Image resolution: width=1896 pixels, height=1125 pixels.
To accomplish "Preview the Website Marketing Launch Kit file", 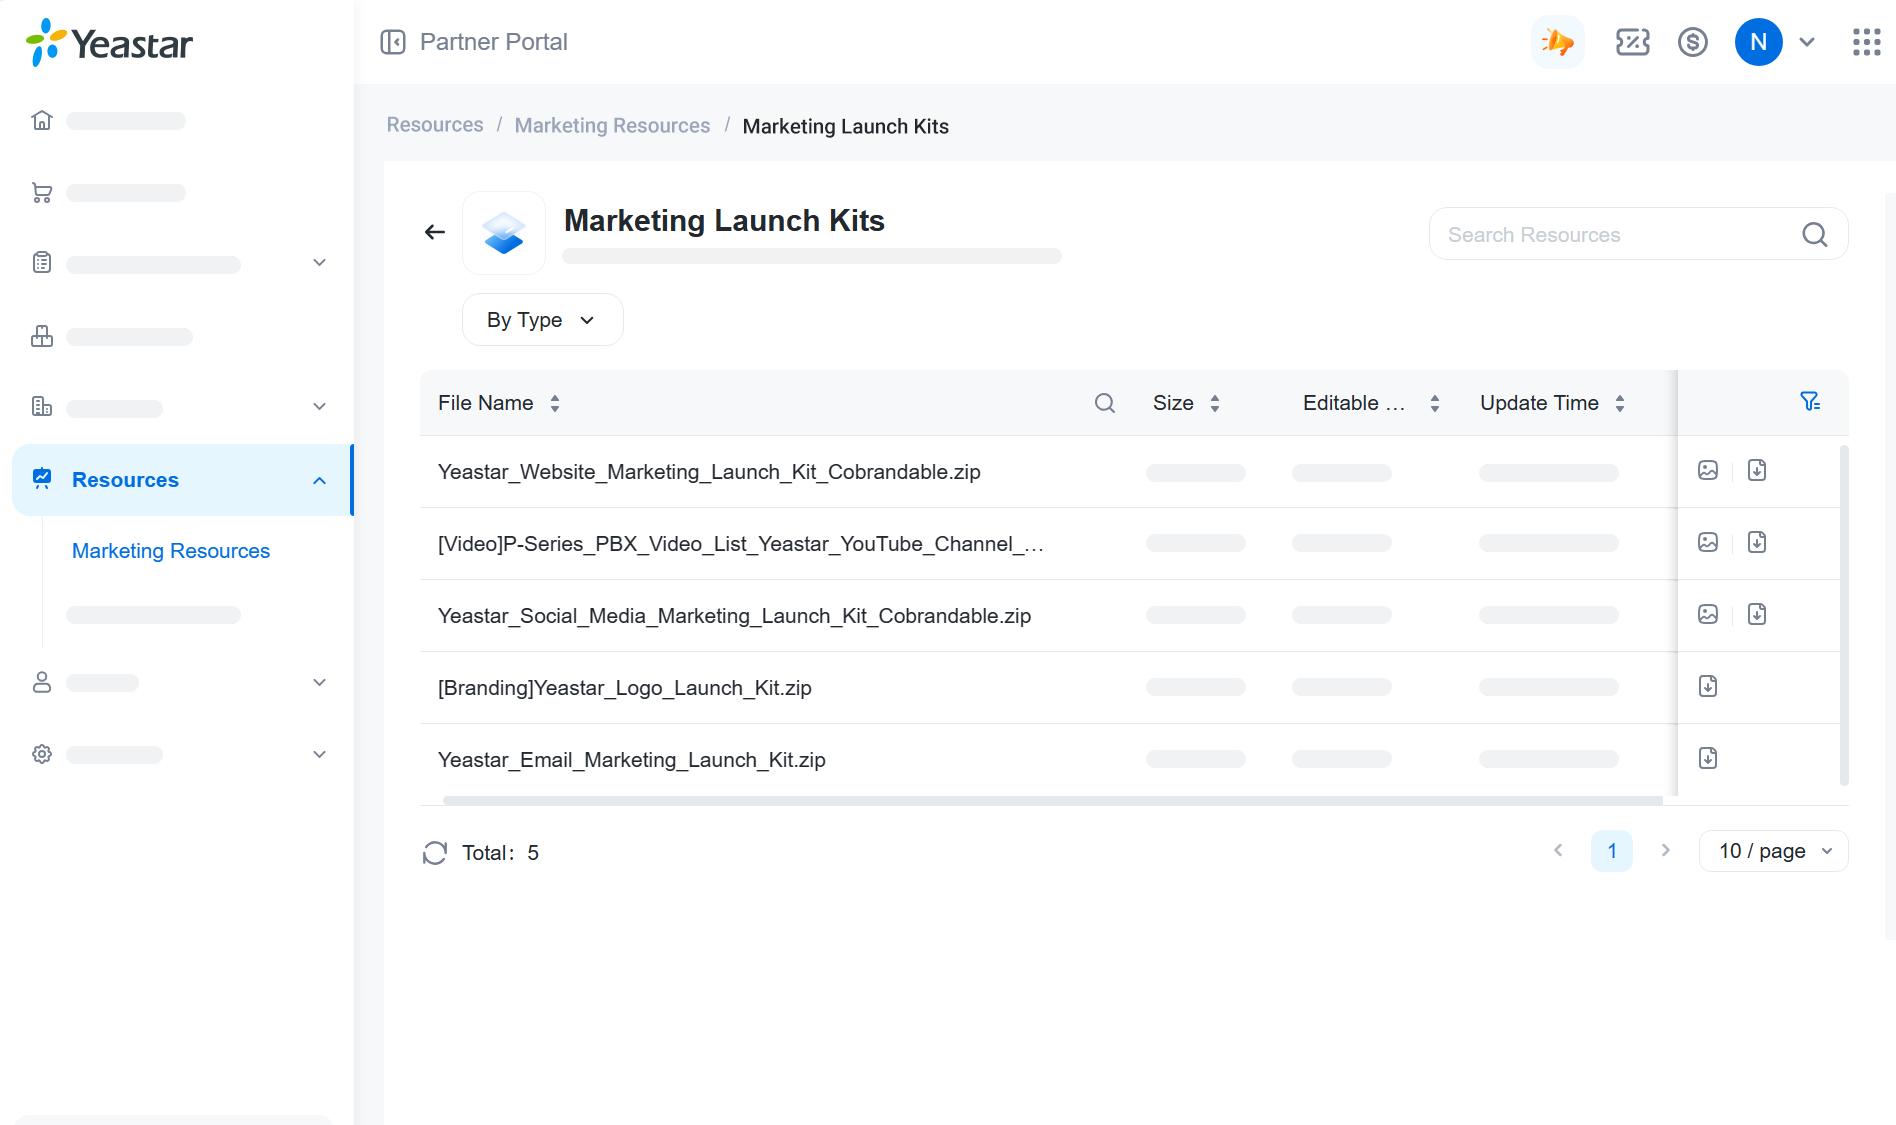I will coord(1708,470).
